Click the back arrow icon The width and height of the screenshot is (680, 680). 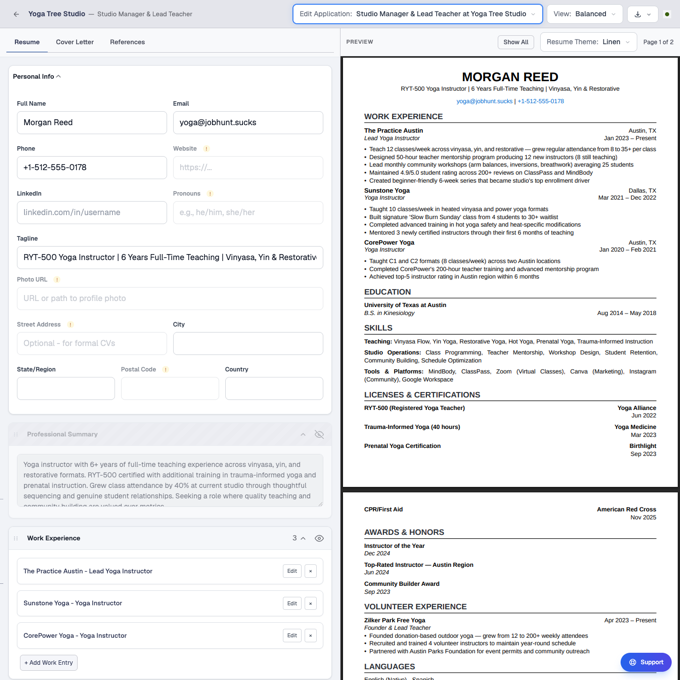[x=16, y=14]
